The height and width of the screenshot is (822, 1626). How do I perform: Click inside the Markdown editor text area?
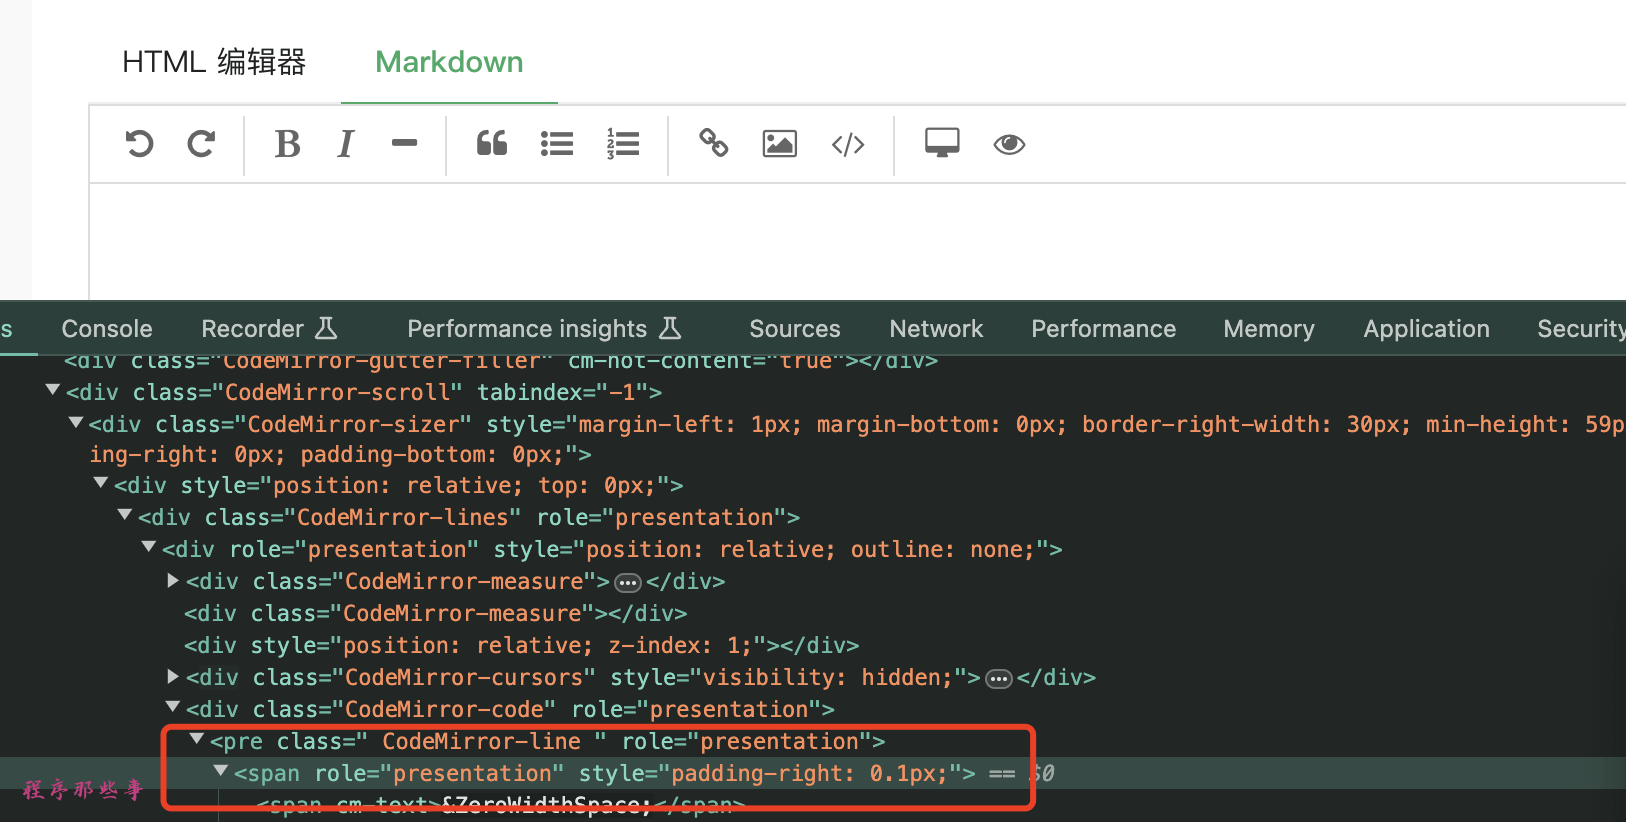pos(800,240)
